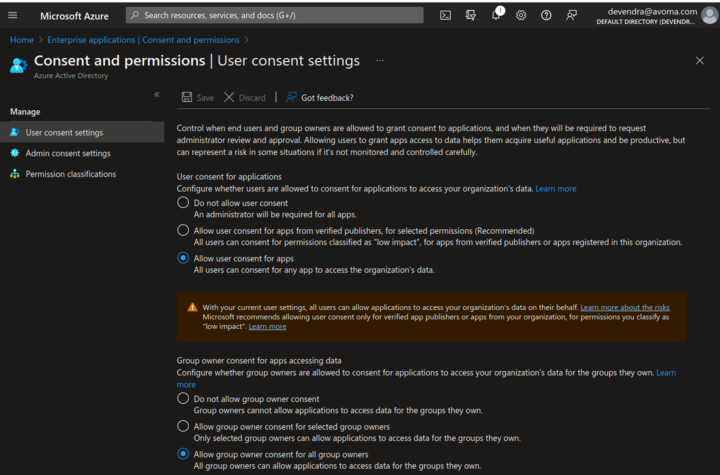Open the ellipsis more options beside page title
Image resolution: width=720 pixels, height=475 pixels.
pyautogui.click(x=380, y=61)
